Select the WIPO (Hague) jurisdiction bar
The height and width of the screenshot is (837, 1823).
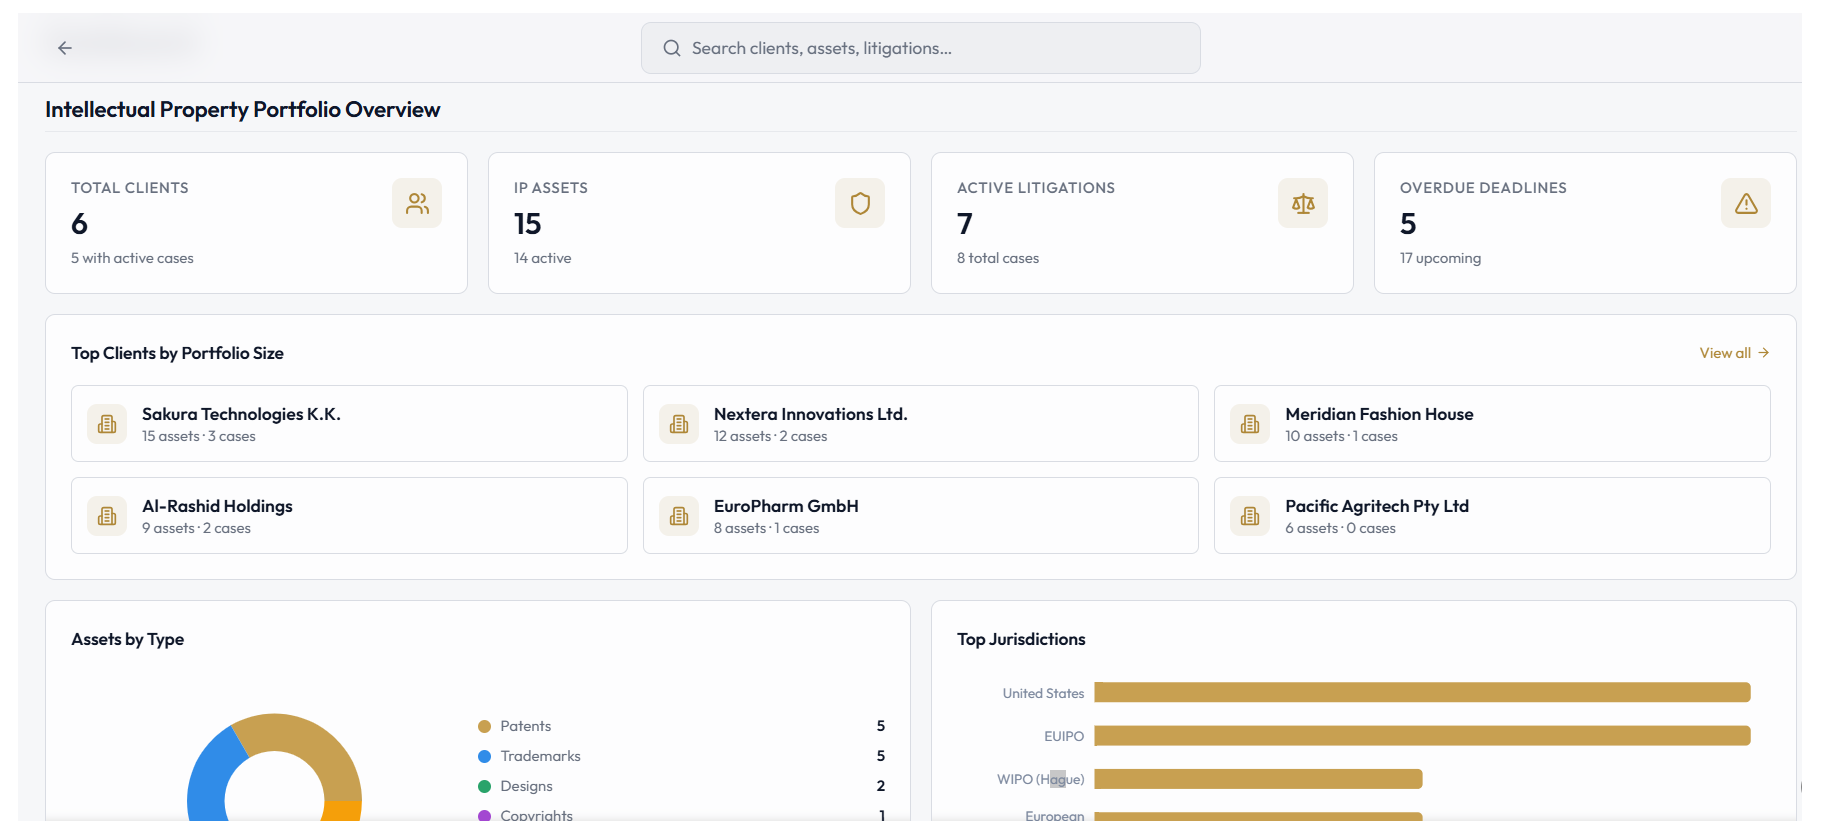[x=1258, y=779]
